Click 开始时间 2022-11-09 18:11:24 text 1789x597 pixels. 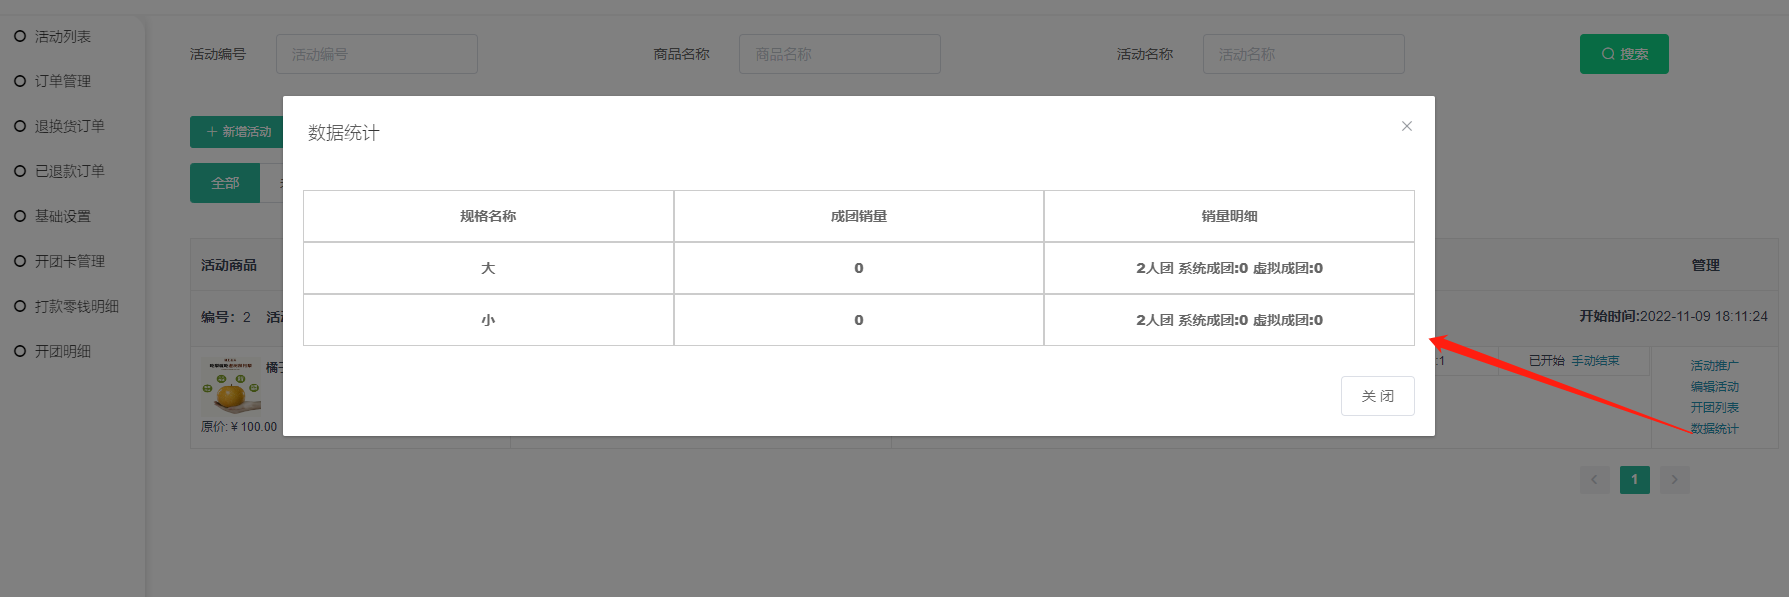click(1673, 316)
